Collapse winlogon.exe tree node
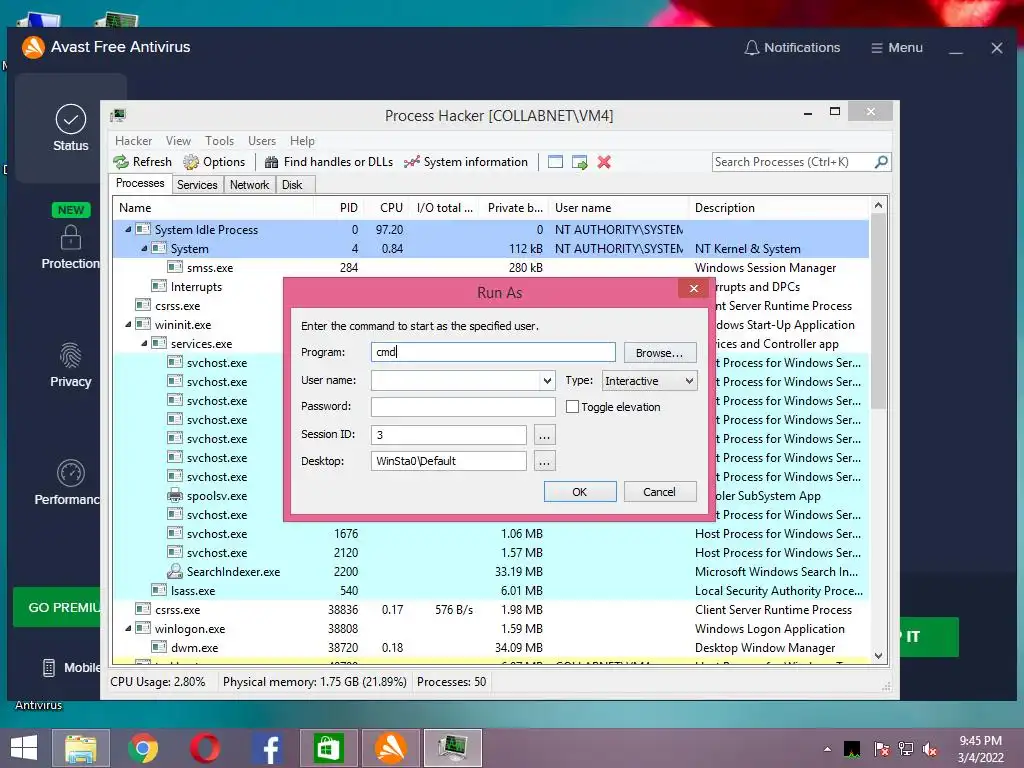This screenshot has height=768, width=1024. tap(128, 628)
